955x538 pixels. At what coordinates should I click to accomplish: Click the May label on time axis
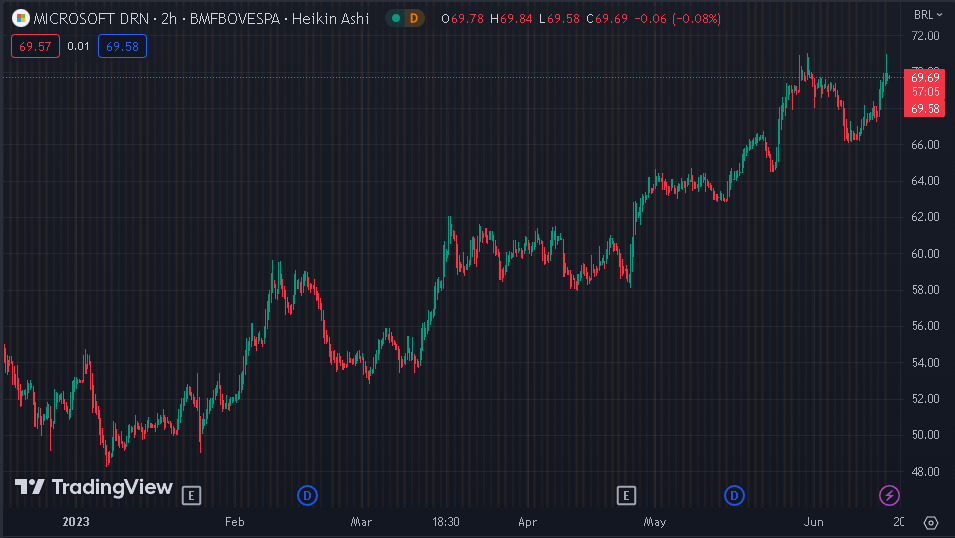[x=655, y=522]
